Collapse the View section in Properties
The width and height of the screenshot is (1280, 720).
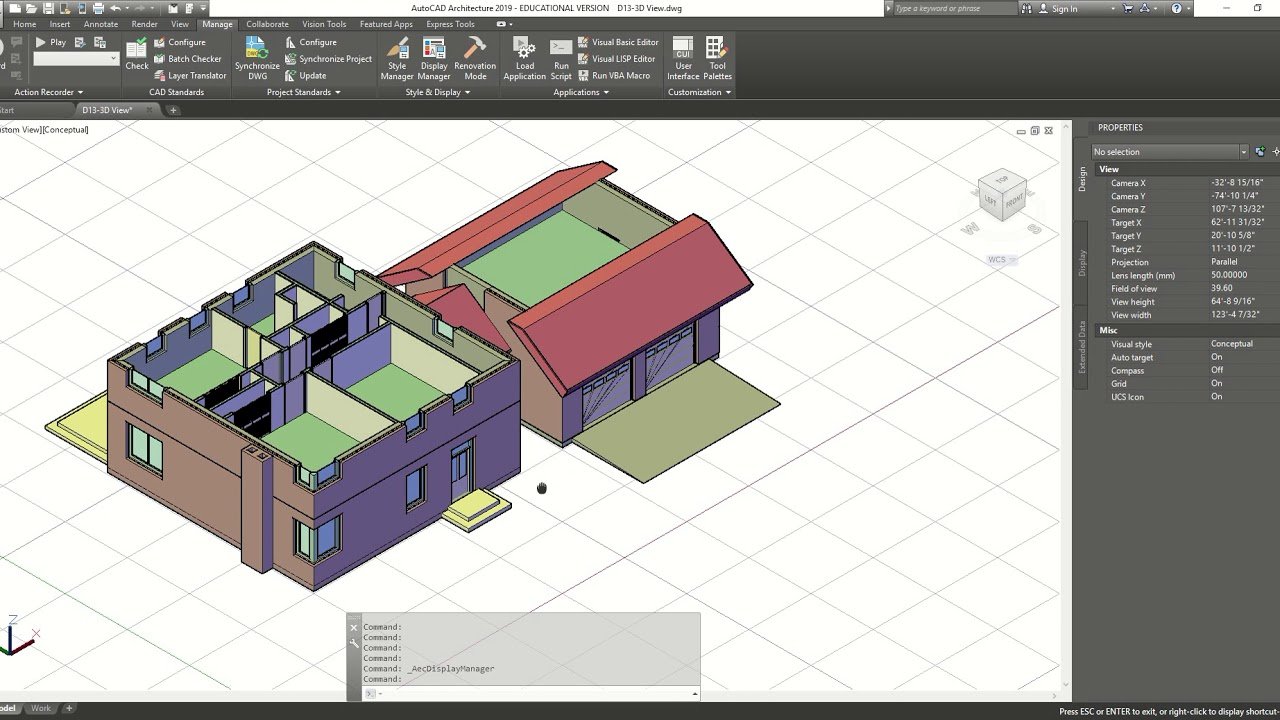pos(1186,169)
